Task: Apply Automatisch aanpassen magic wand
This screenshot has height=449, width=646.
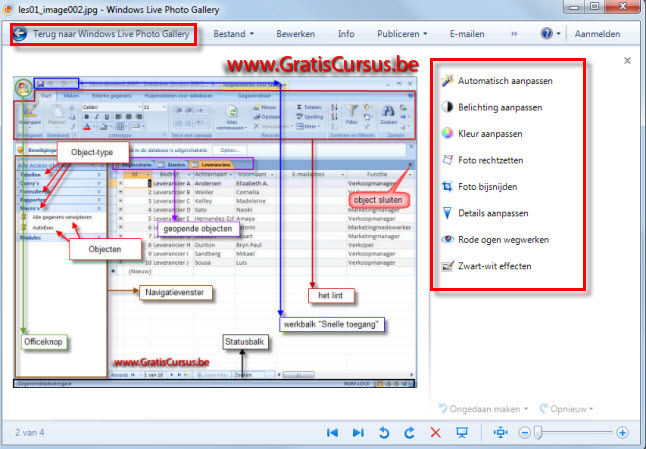Action: pyautogui.click(x=497, y=81)
